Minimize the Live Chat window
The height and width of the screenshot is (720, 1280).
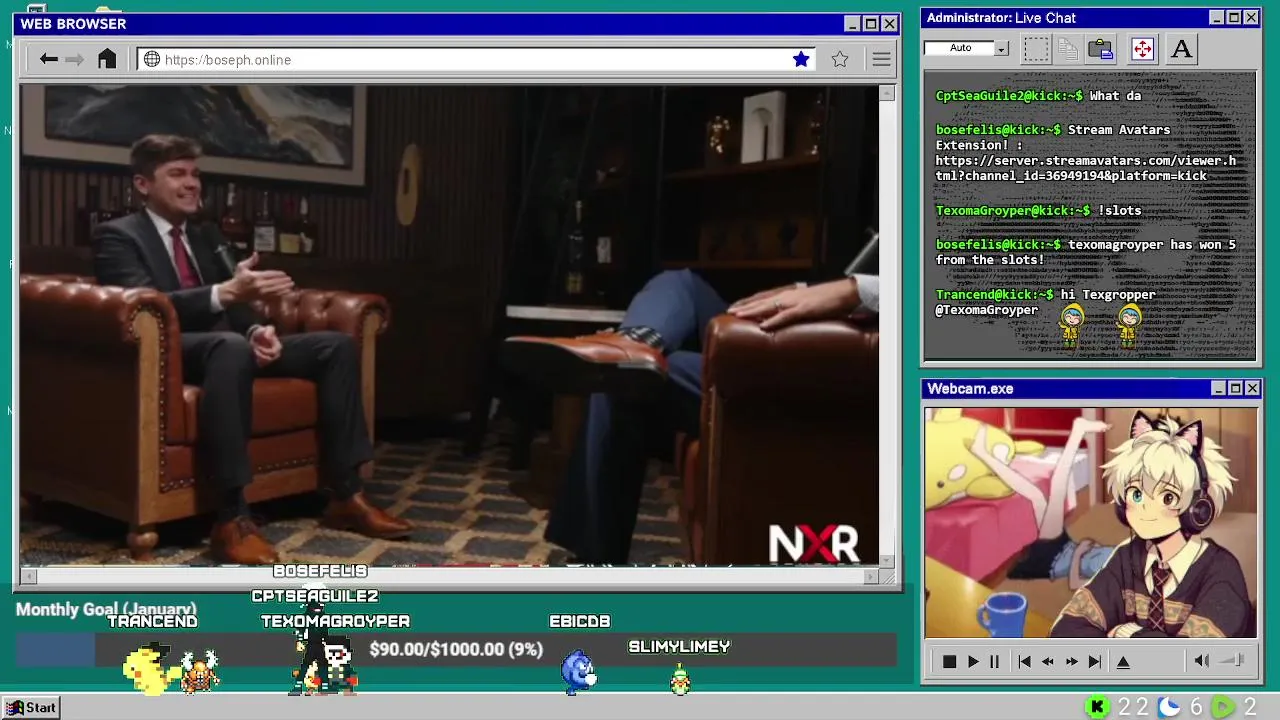(x=1216, y=18)
